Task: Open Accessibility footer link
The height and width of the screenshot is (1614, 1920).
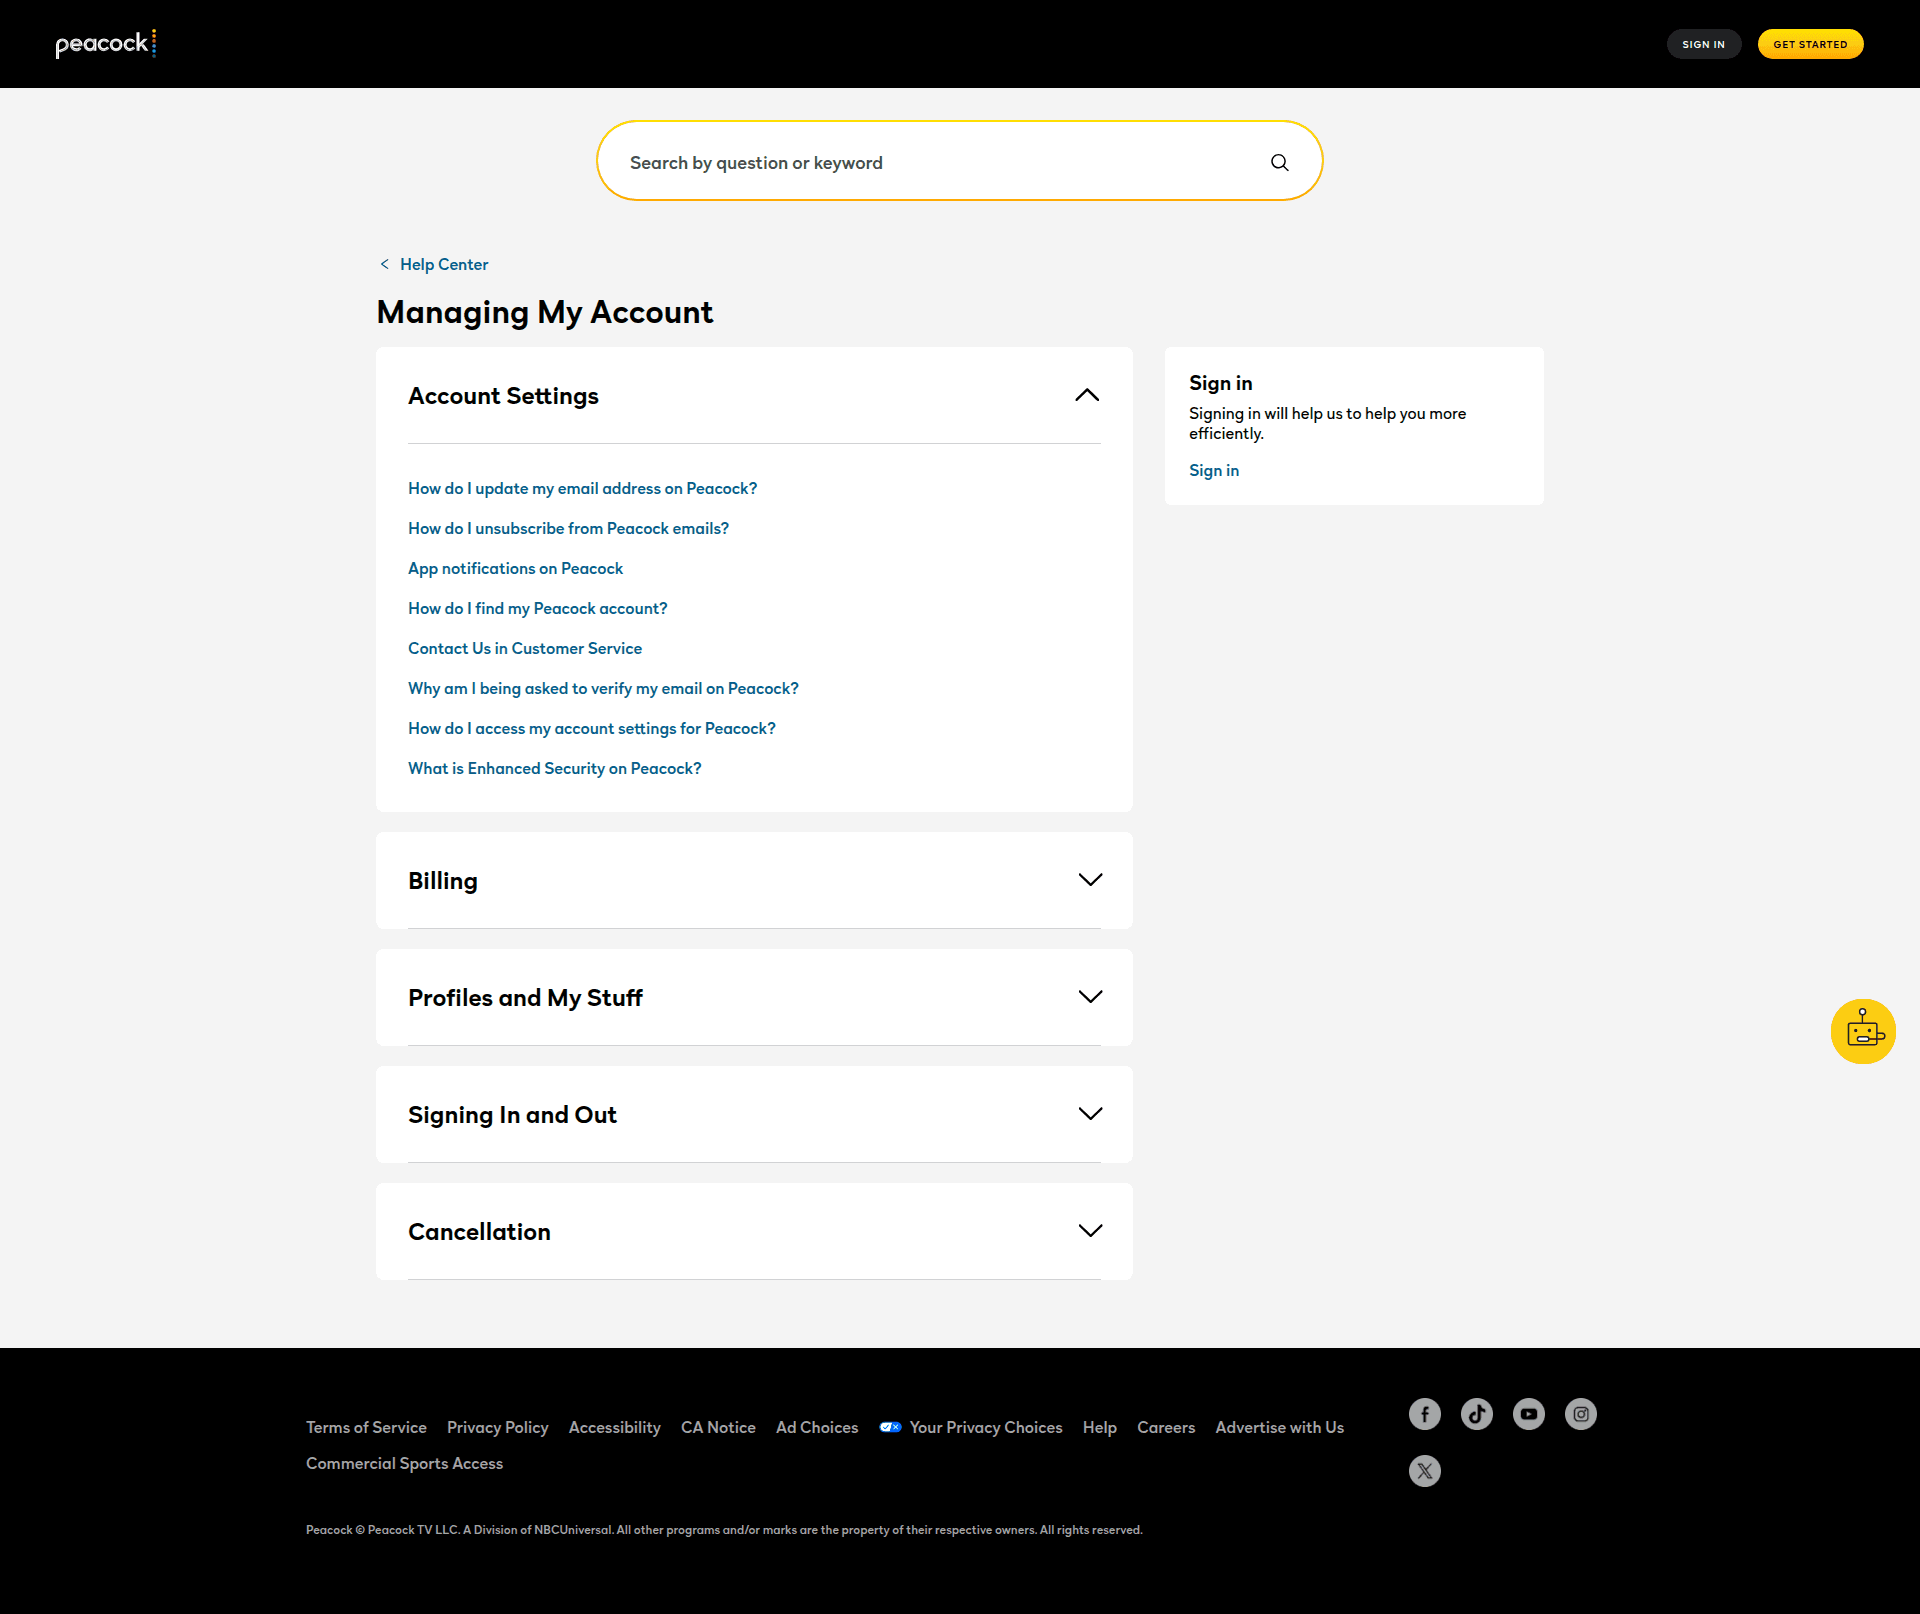Action: click(615, 1427)
